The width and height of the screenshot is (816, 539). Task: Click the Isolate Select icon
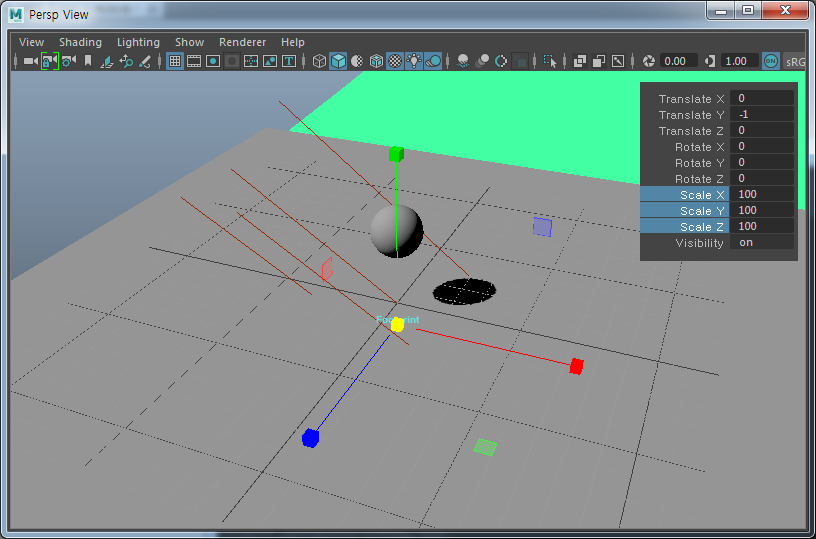(550, 61)
